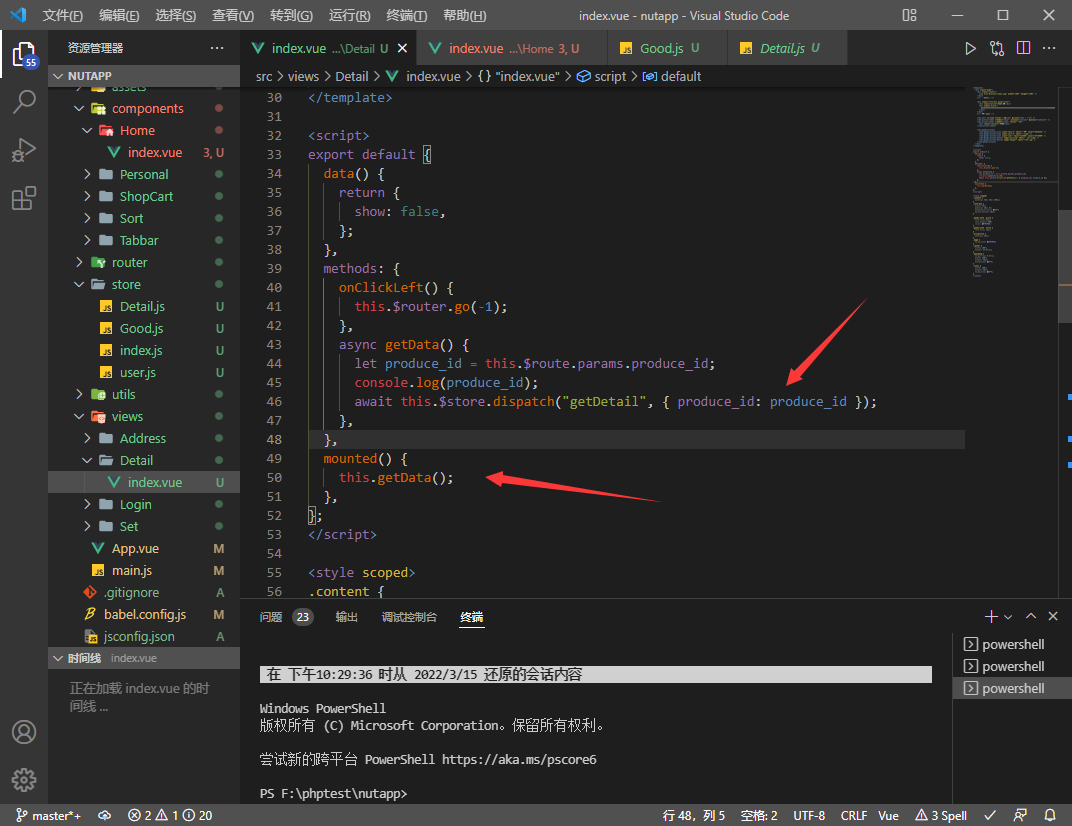
Task: Click the Detail breadcrumb folder
Action: point(351,77)
